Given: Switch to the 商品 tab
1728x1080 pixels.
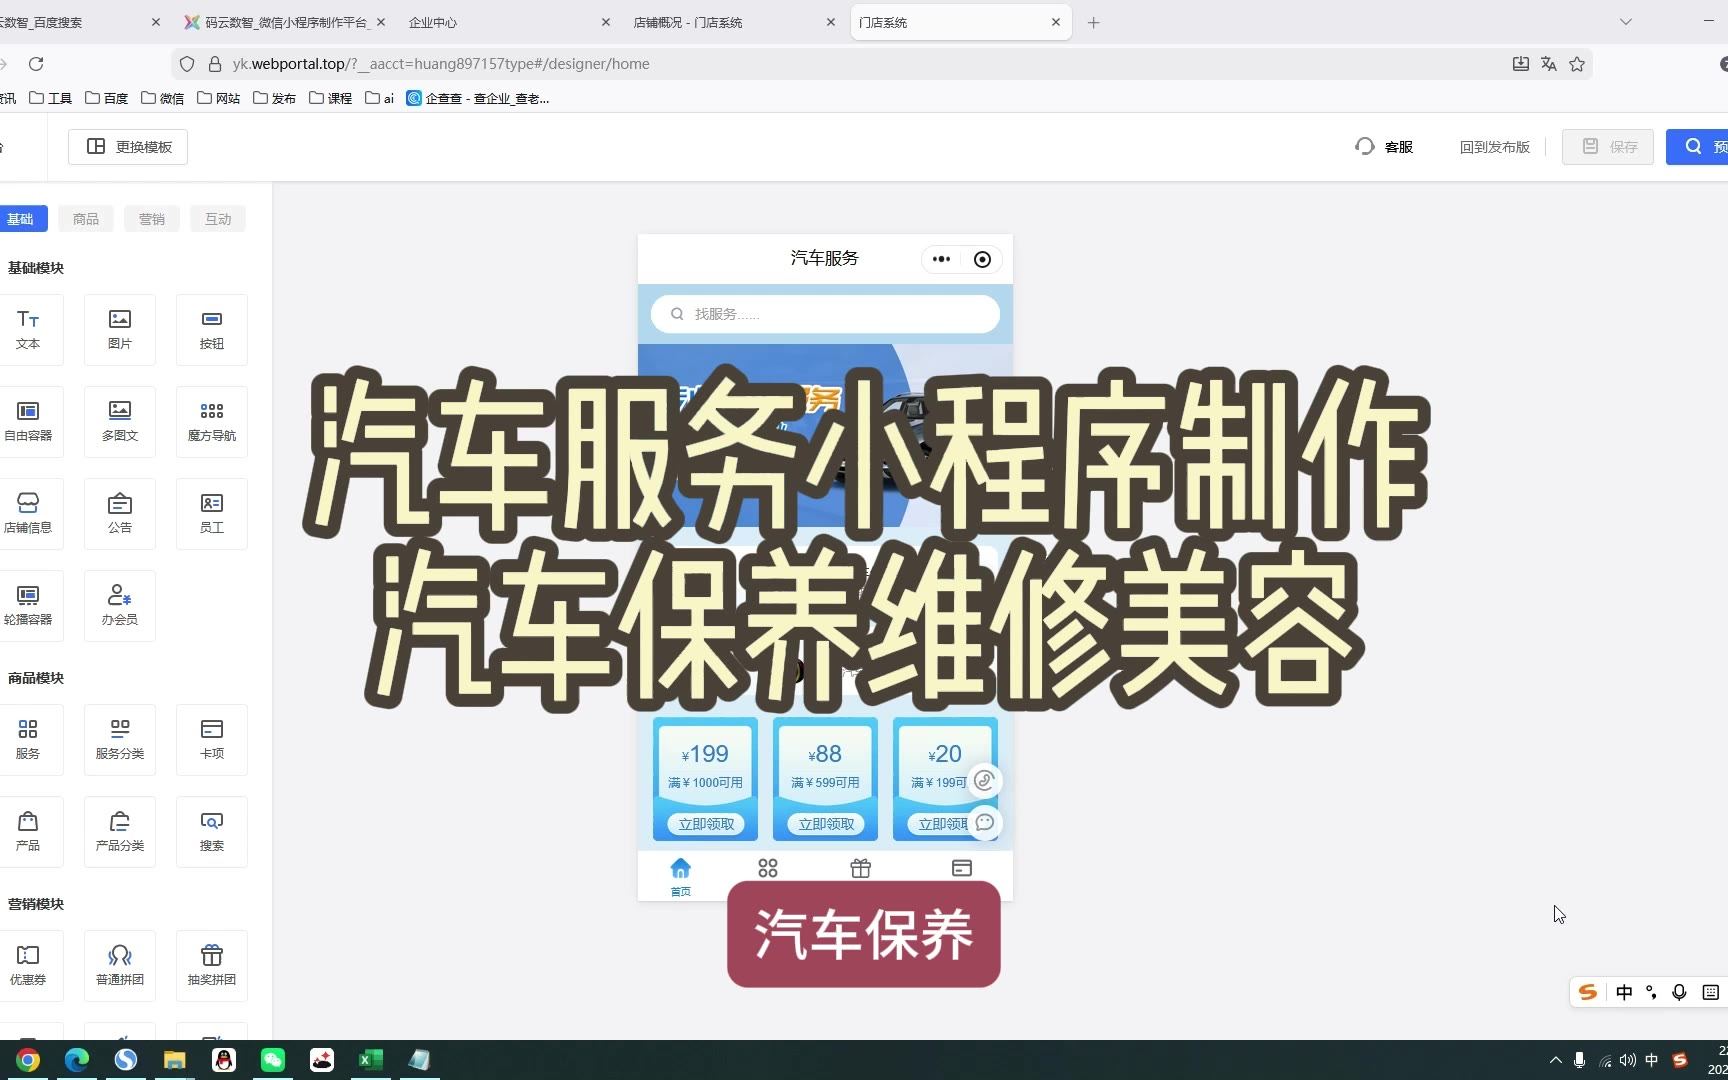Looking at the screenshot, I should click(86, 219).
